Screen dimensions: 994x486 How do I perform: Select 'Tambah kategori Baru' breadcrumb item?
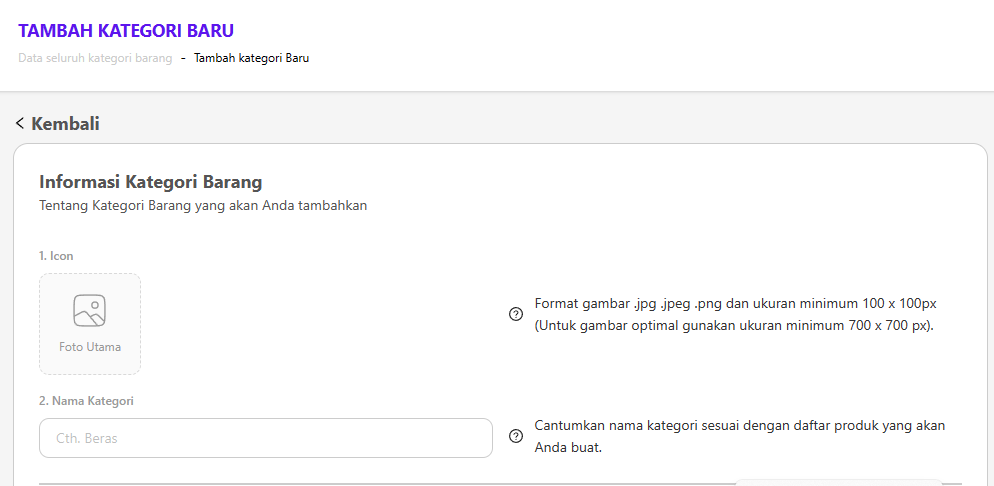[251, 58]
